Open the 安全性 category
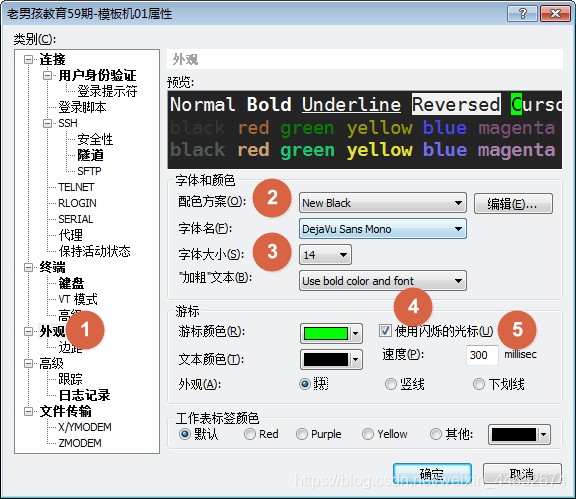576x499 pixels. [x=95, y=139]
